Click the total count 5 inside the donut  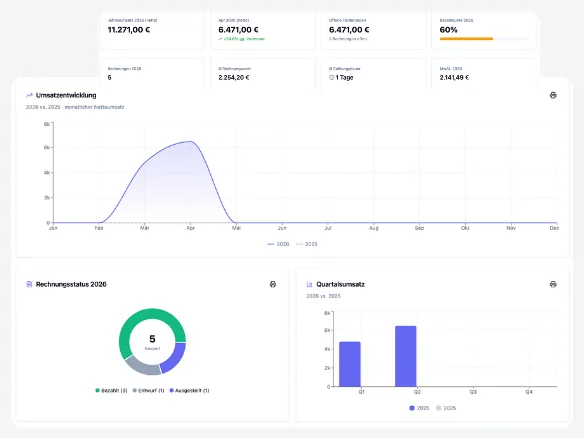(152, 339)
